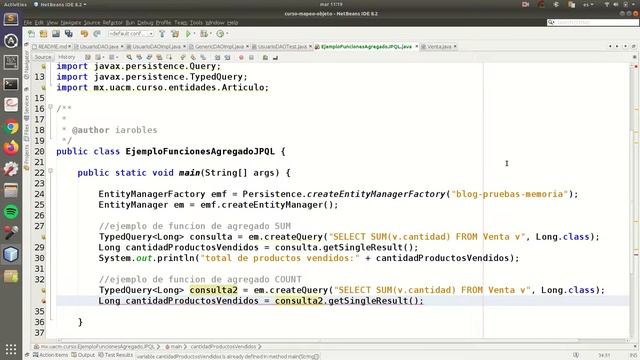The width and height of the screenshot is (640, 360).
Task: Open the Refactor menu
Action: [x=113, y=23]
